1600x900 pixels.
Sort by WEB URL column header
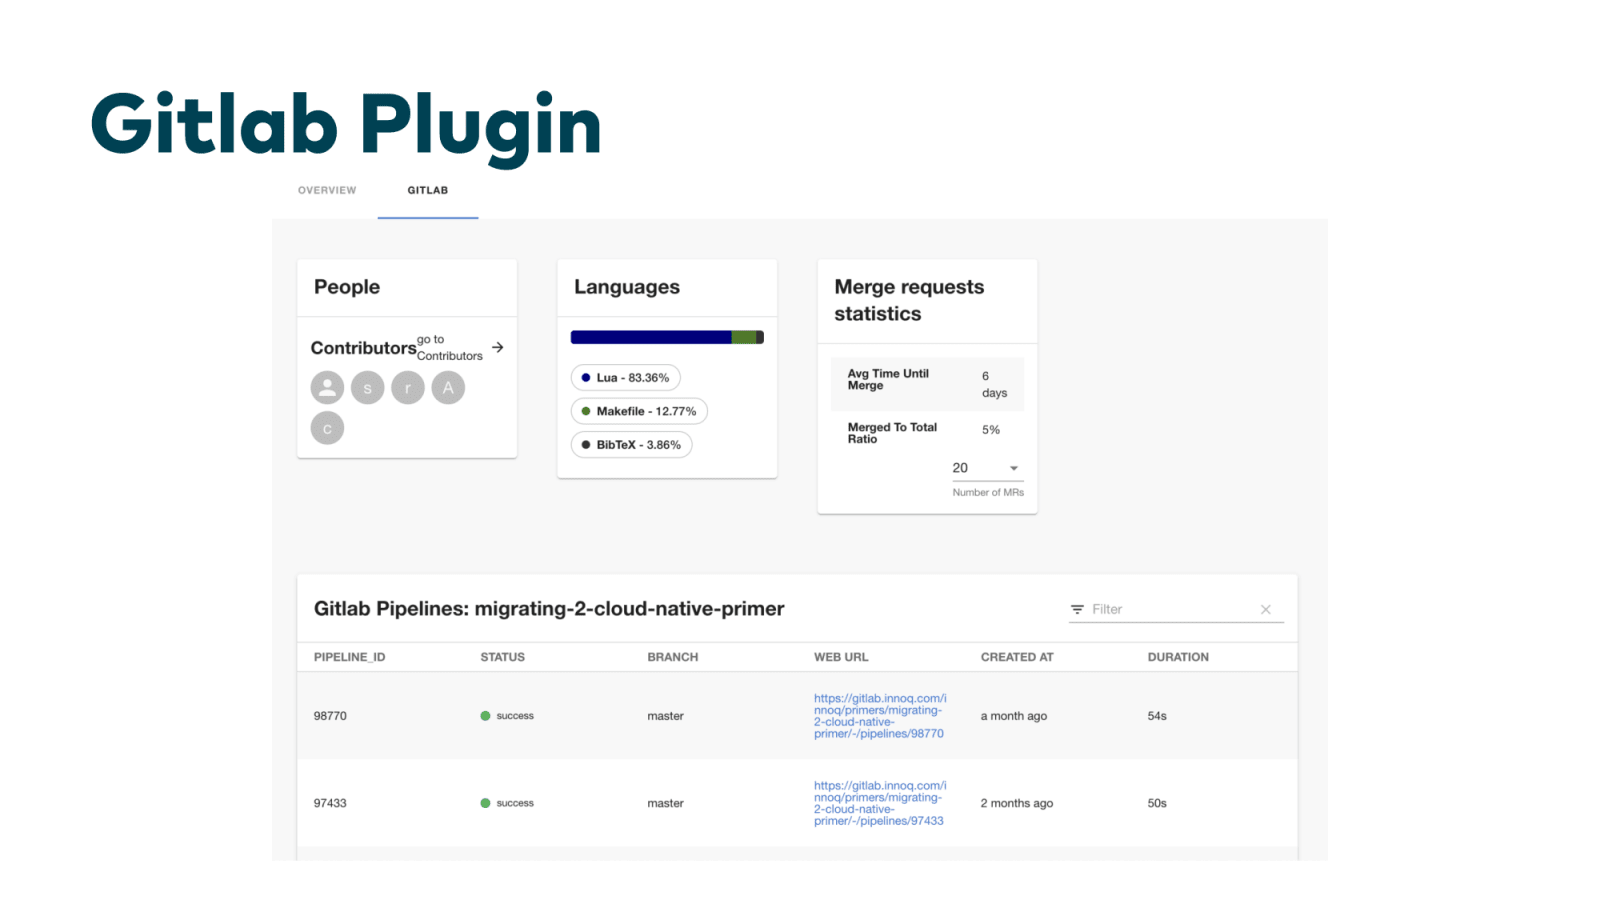[x=841, y=657]
